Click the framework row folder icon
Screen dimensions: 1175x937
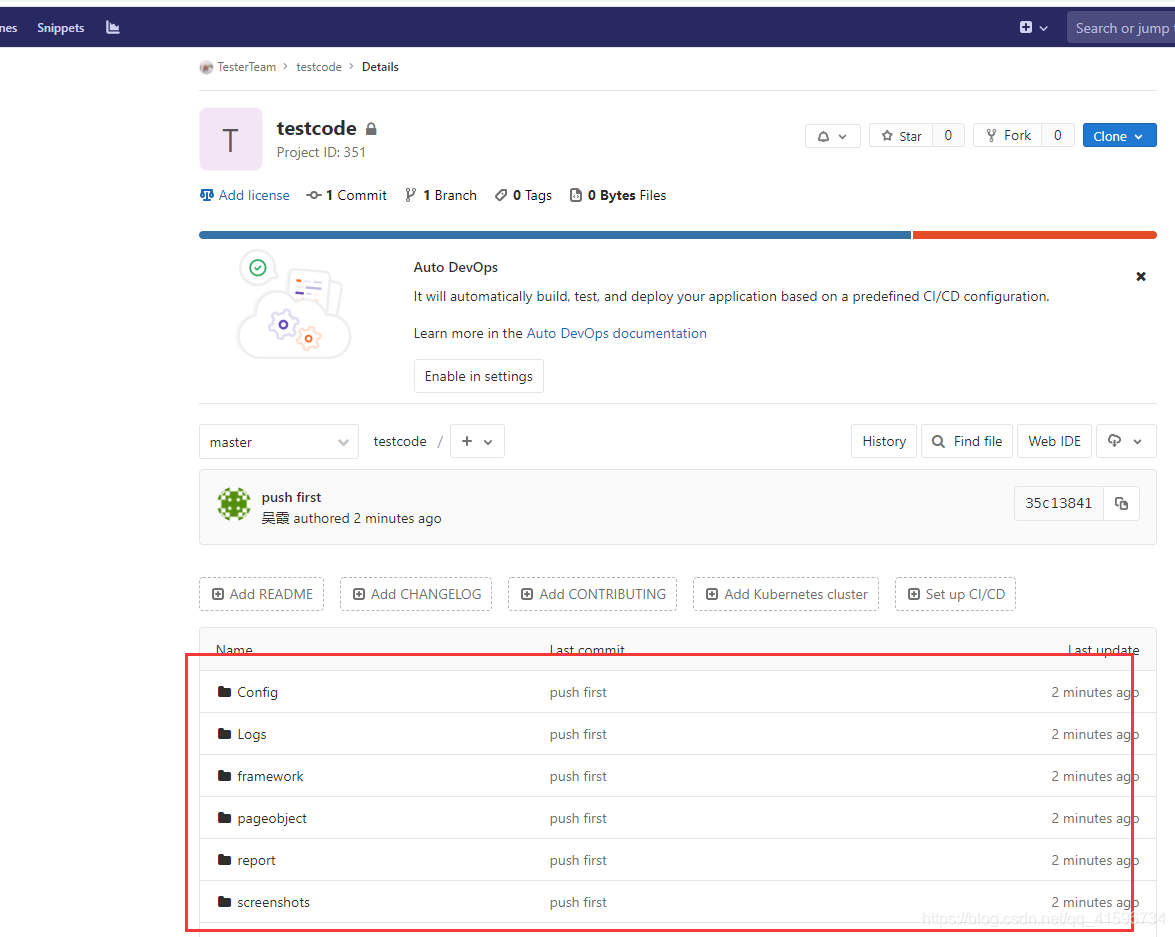point(224,775)
